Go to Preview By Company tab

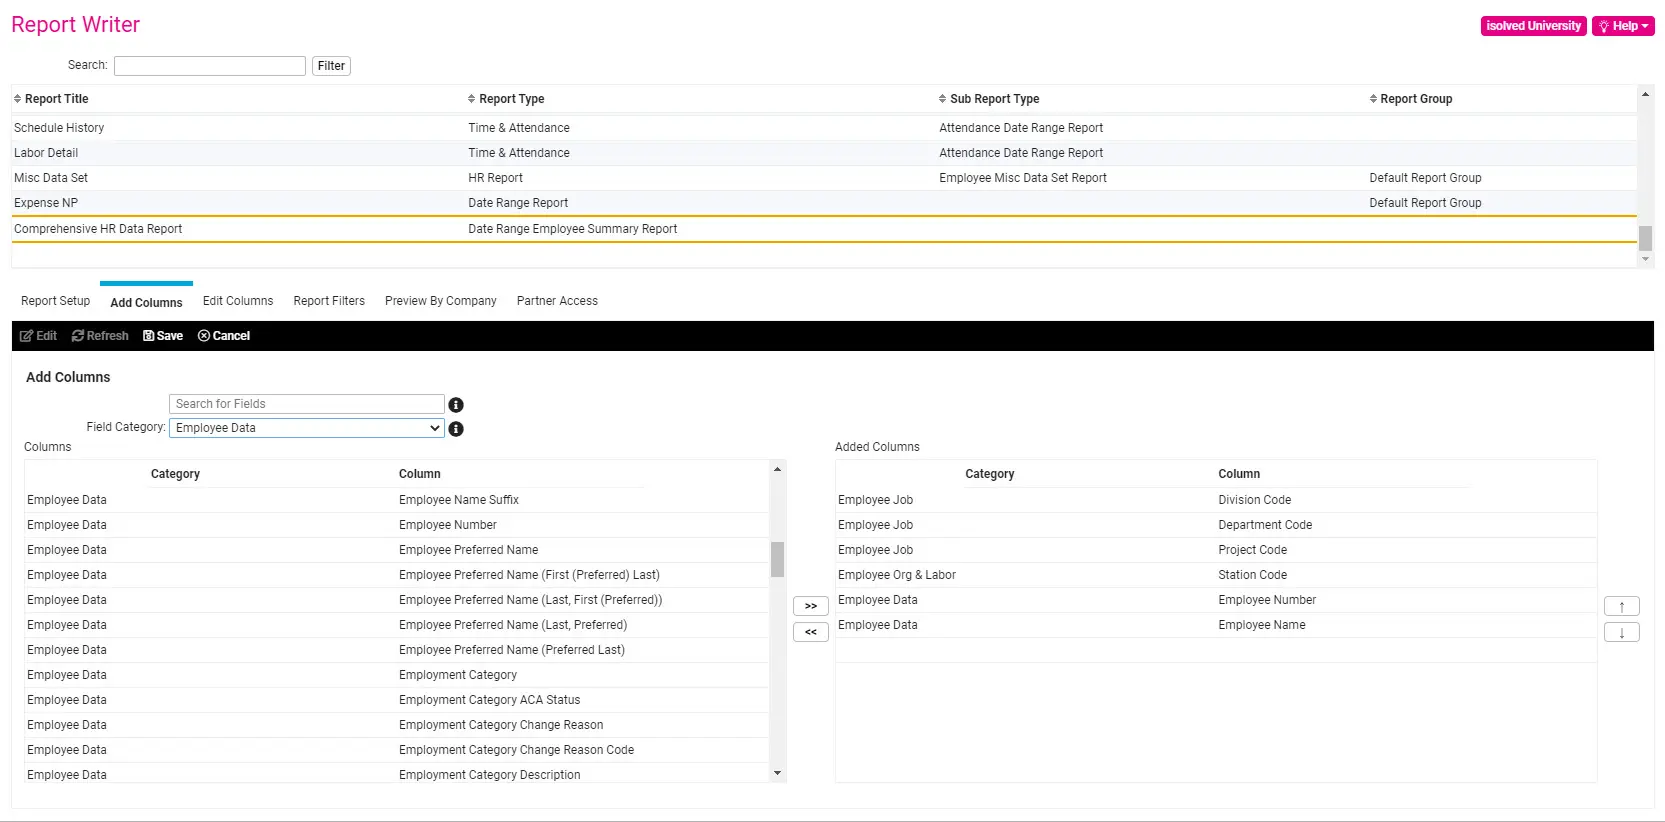(441, 301)
